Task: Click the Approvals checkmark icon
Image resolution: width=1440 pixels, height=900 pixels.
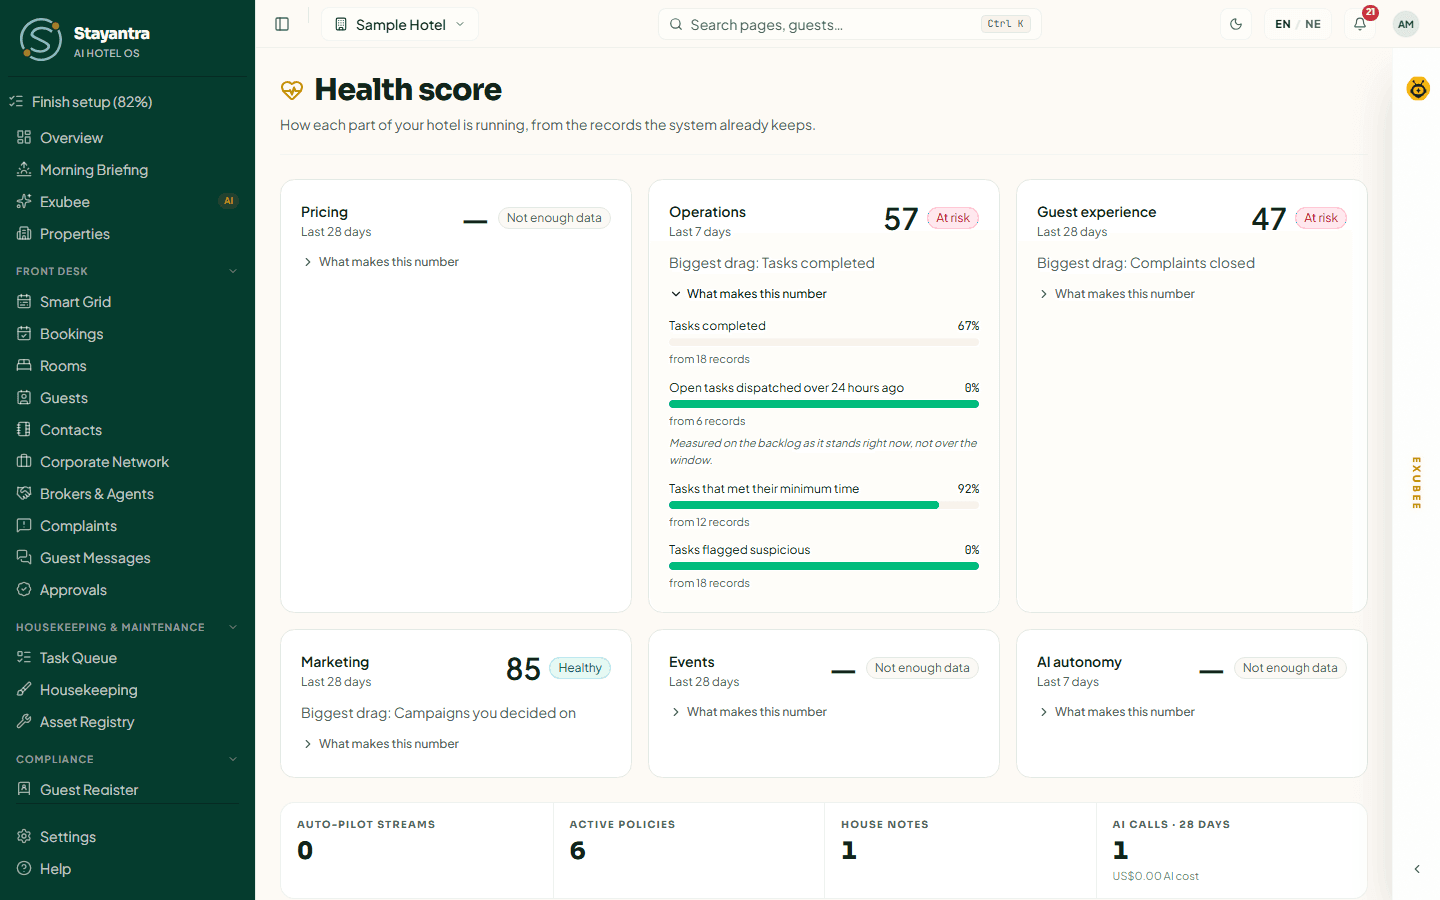Action: [x=24, y=590]
